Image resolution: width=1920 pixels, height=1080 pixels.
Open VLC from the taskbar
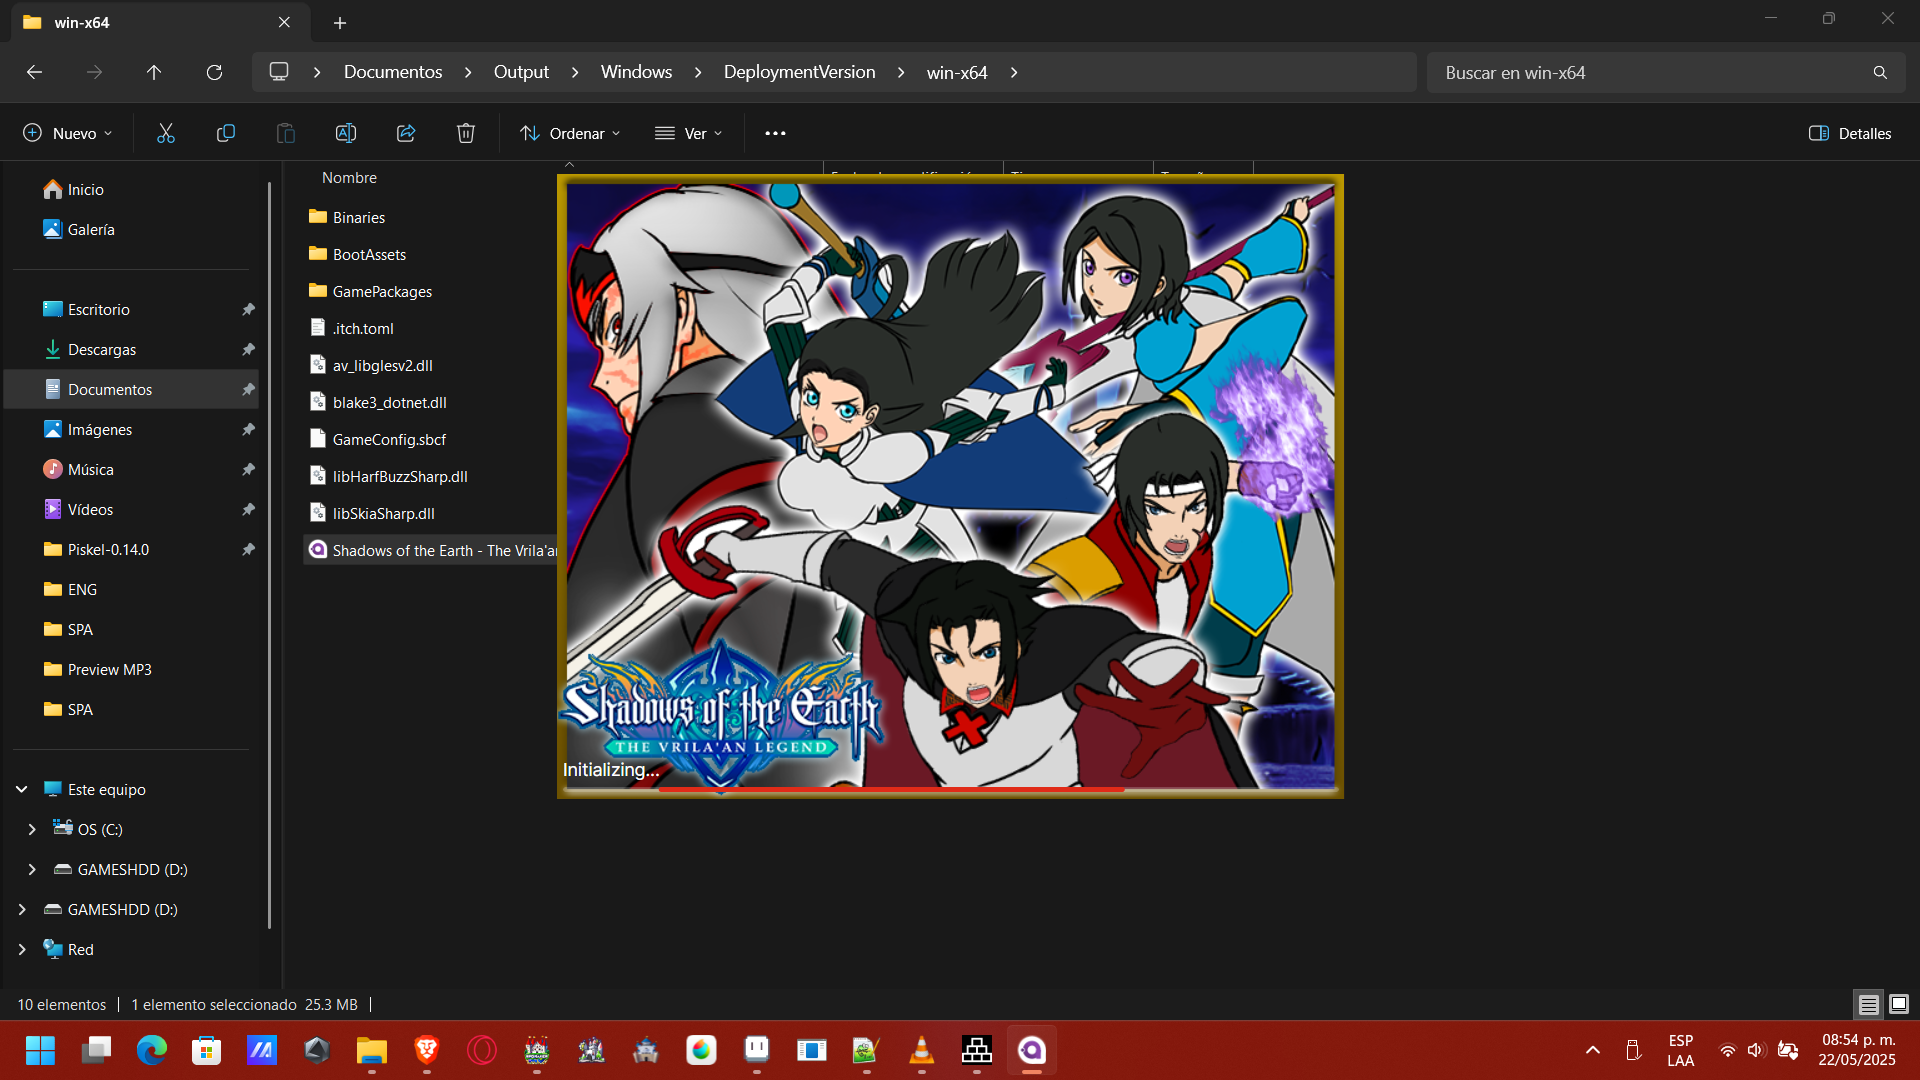(921, 1050)
